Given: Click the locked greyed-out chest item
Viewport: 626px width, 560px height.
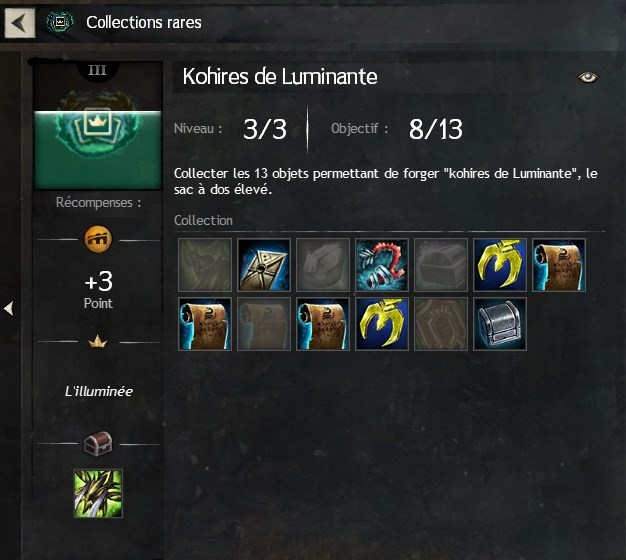Looking at the screenshot, I should [441, 265].
